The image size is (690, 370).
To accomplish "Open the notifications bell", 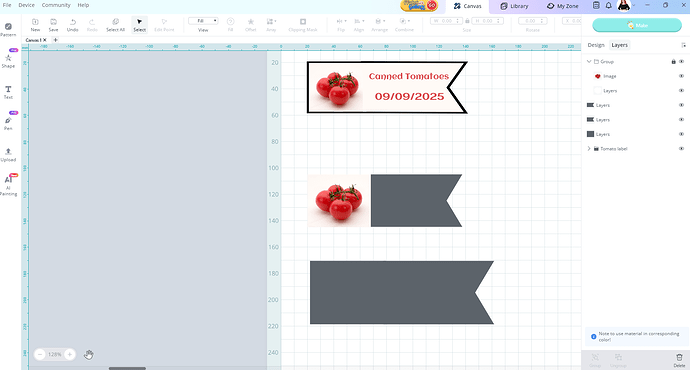I will tap(609, 6).
